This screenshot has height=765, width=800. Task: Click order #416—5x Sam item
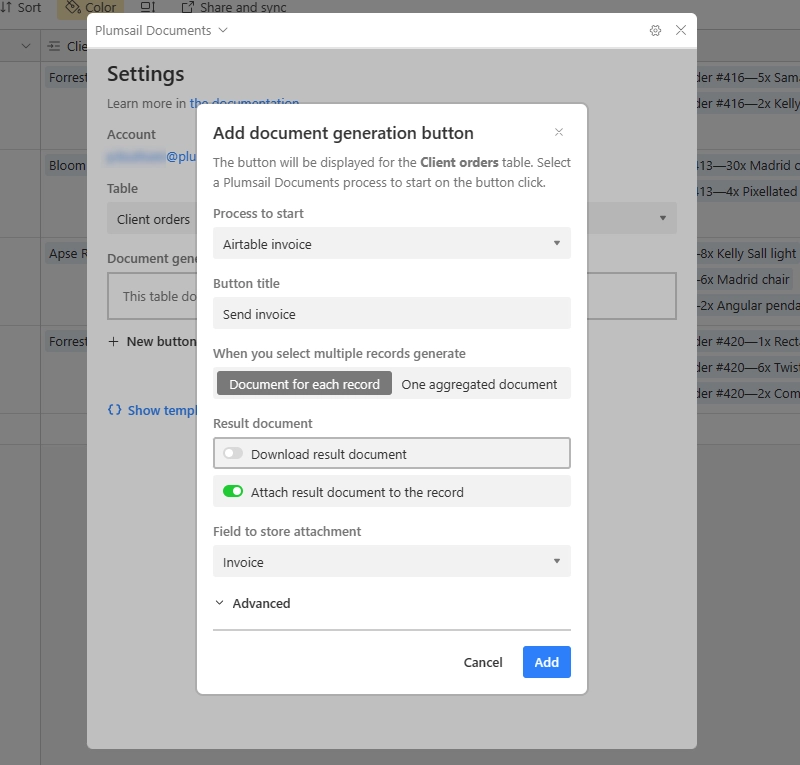tap(748, 78)
